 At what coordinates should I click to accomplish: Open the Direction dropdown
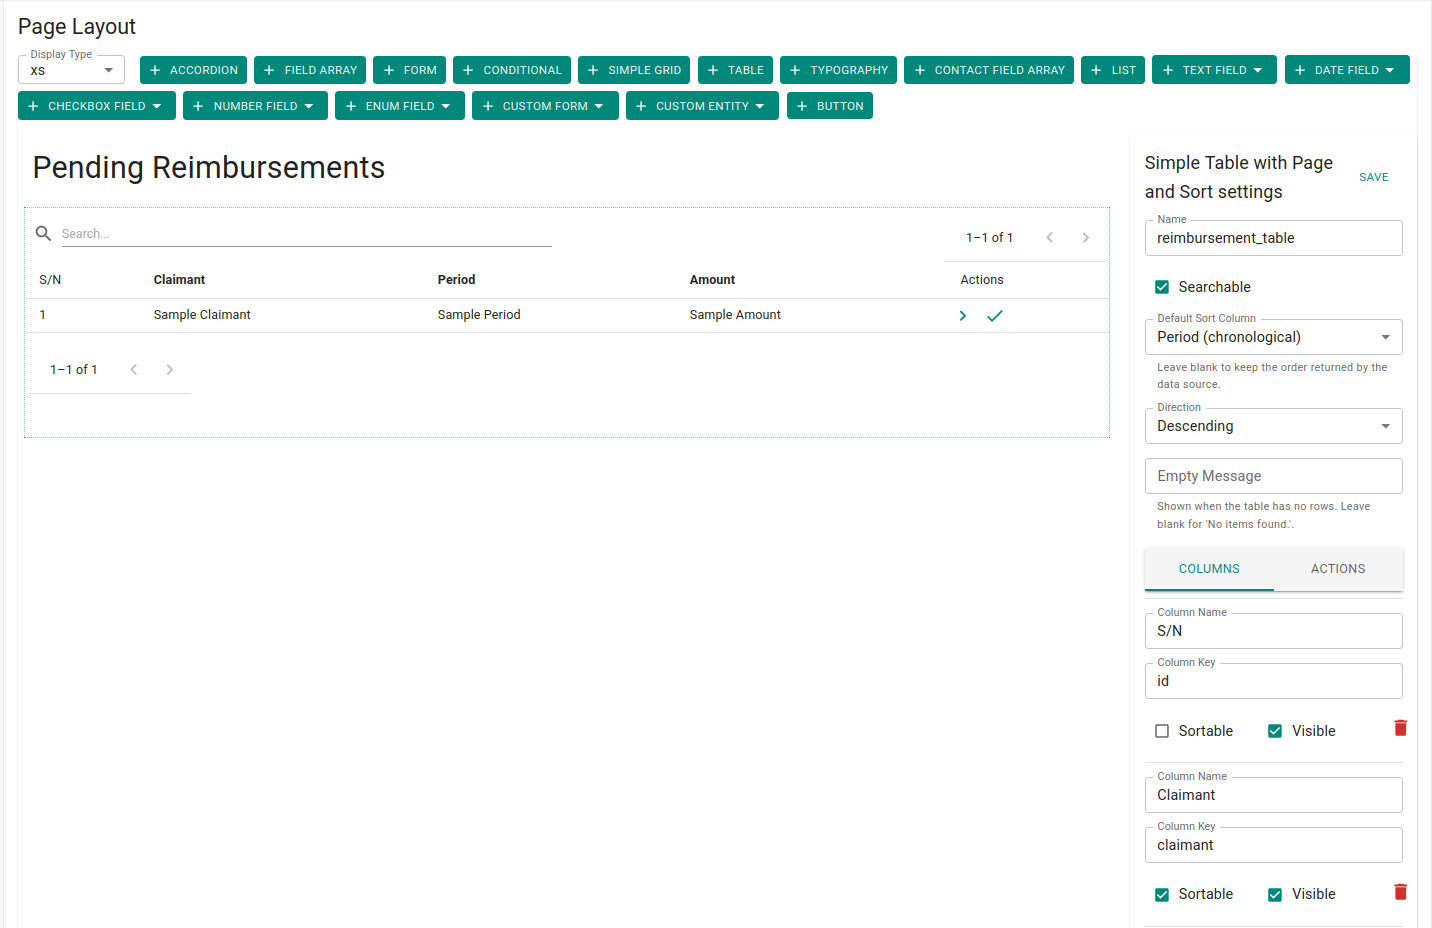click(1273, 426)
